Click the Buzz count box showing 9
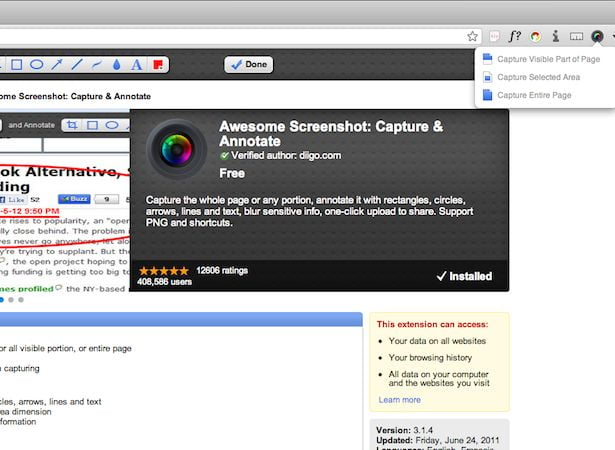 pos(107,199)
